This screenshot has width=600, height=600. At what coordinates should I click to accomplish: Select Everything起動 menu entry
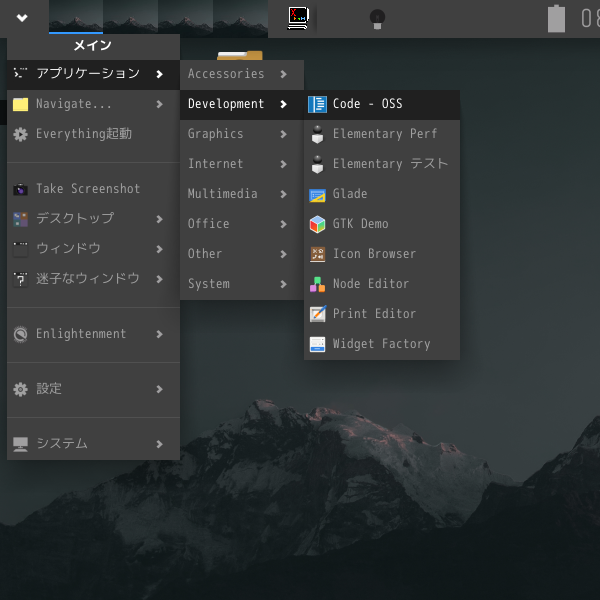click(x=93, y=134)
